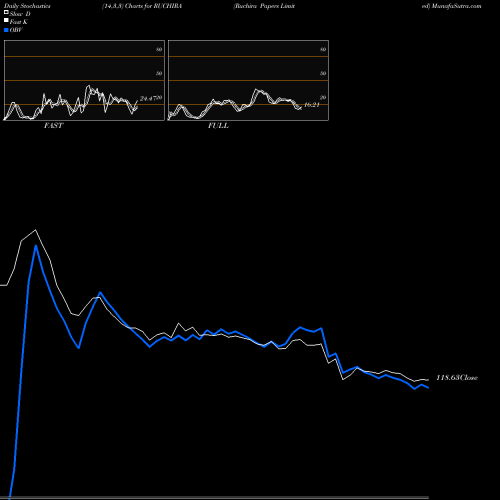Image resolution: width=500 pixels, height=500 pixels.
Task: Select the 'OBV' legend label
Action: tap(16, 30)
